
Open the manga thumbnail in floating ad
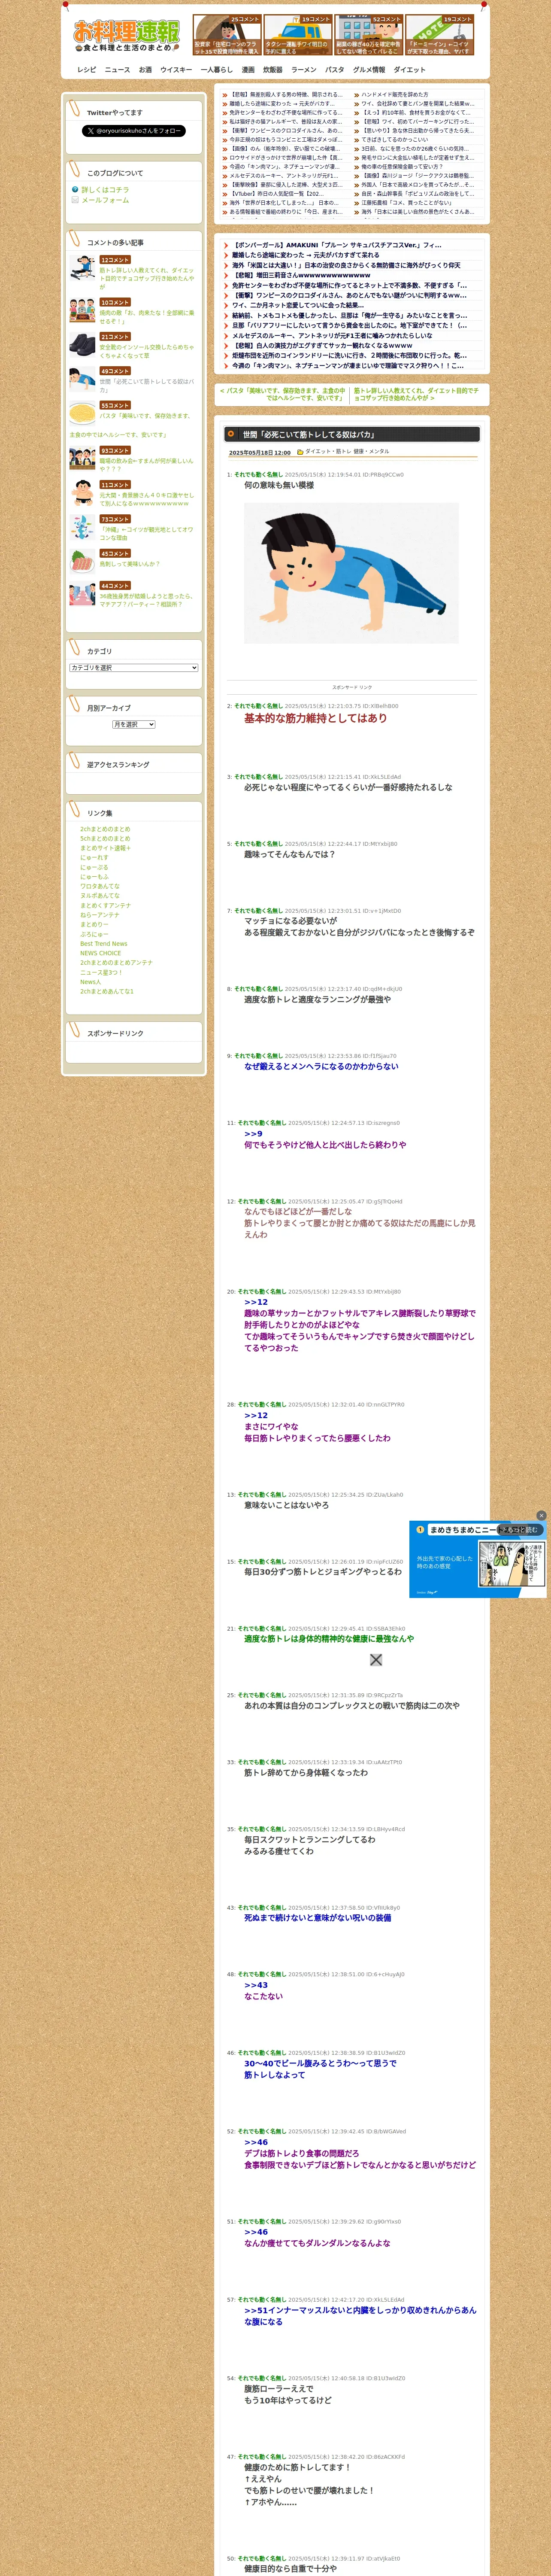click(511, 1563)
